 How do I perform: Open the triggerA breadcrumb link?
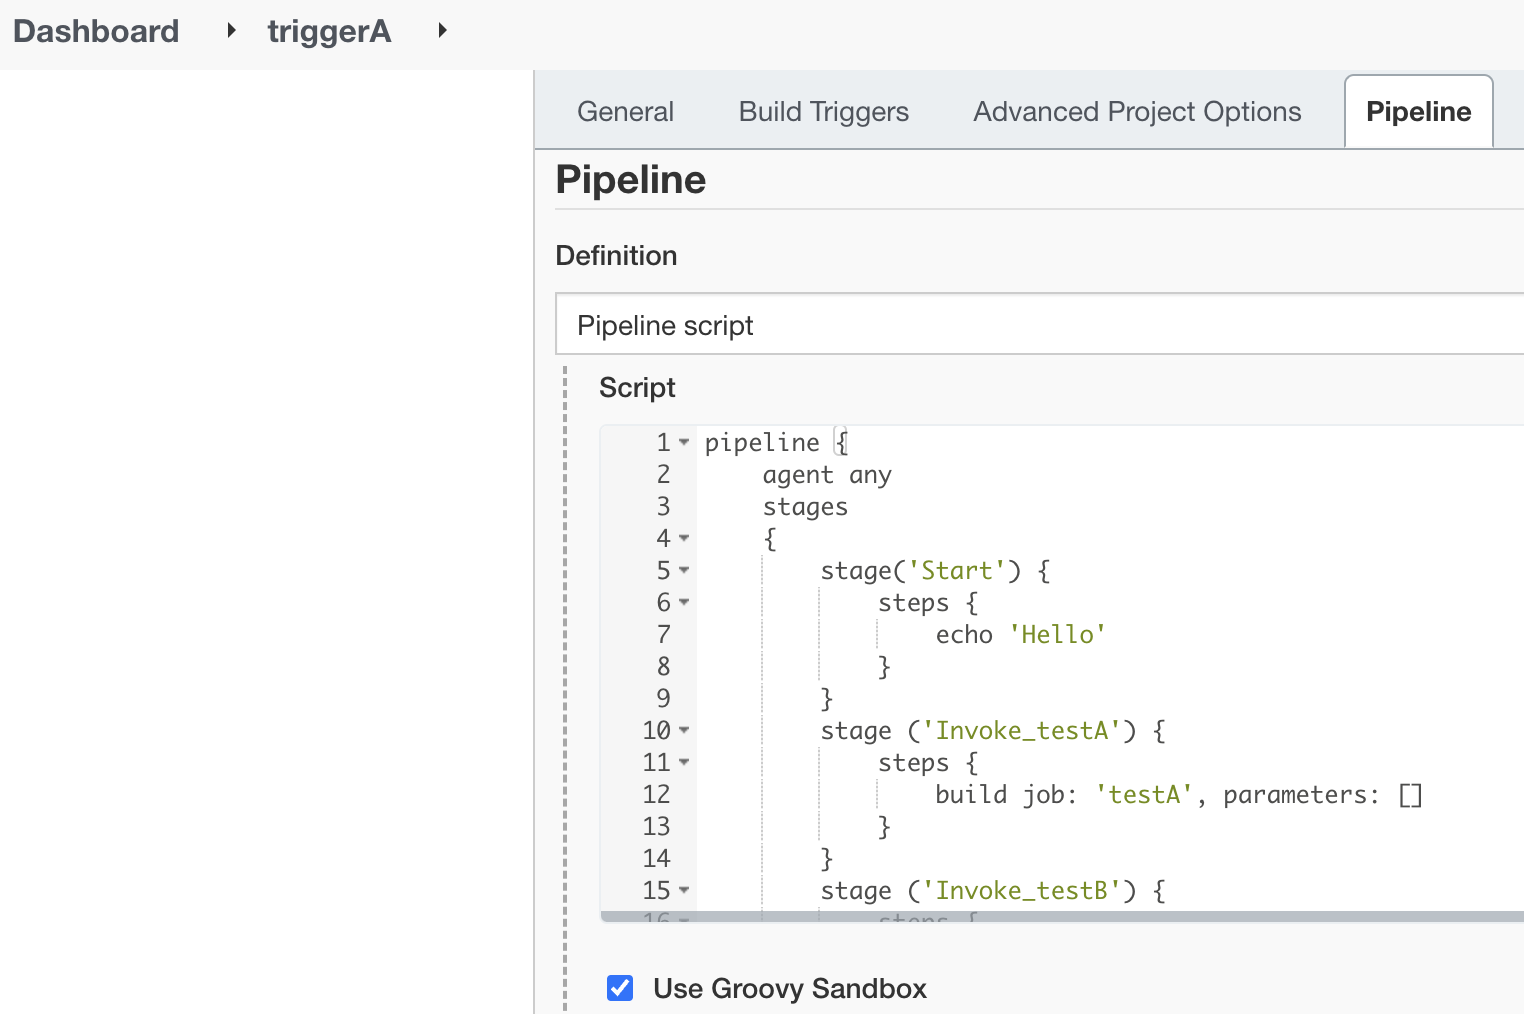329,31
